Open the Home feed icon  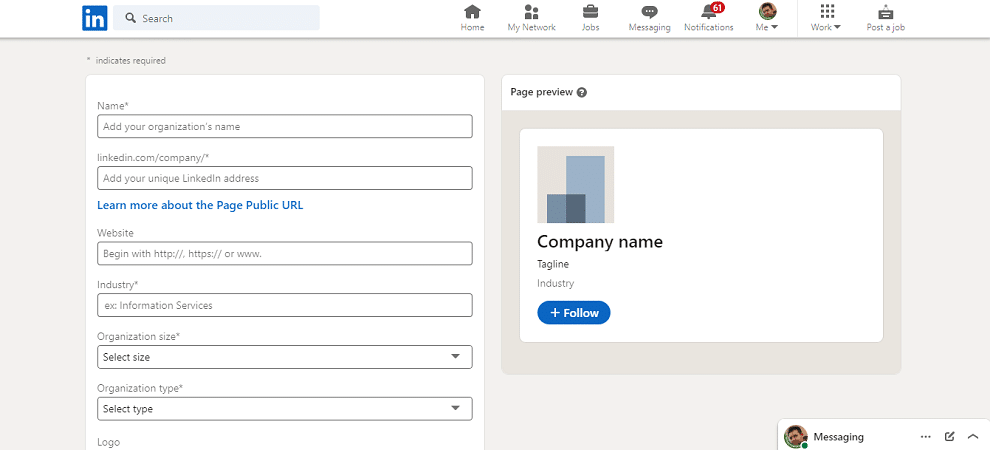click(x=472, y=11)
